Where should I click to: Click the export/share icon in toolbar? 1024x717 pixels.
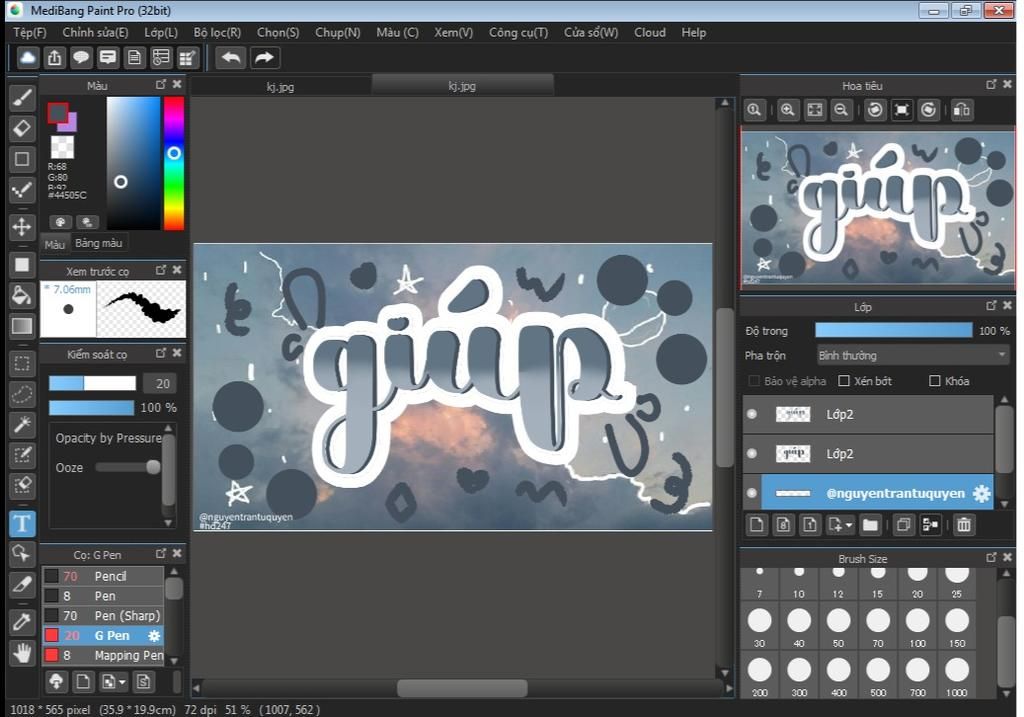[x=54, y=58]
